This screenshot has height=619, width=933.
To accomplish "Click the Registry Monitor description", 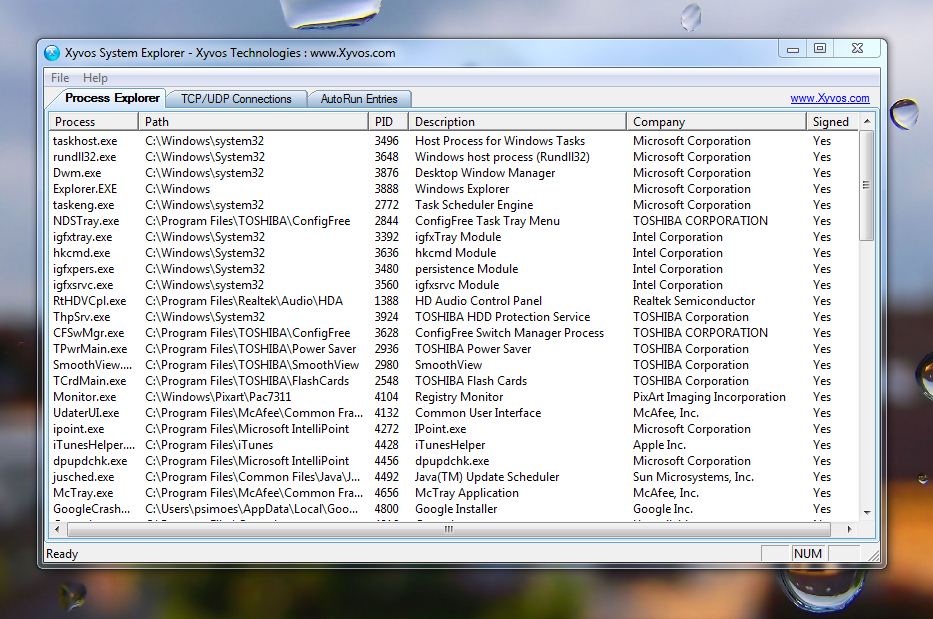I will [x=459, y=397].
